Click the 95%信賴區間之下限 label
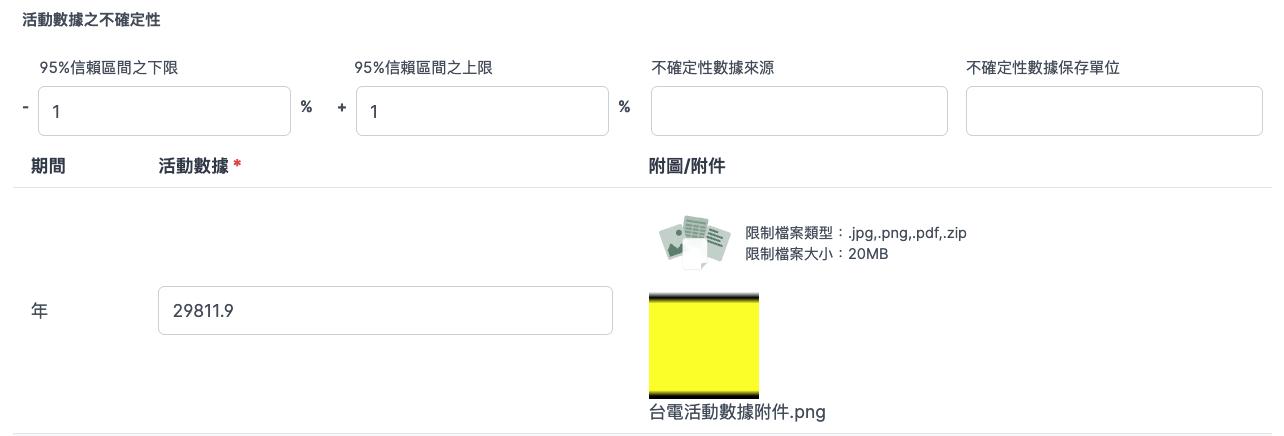 109,68
